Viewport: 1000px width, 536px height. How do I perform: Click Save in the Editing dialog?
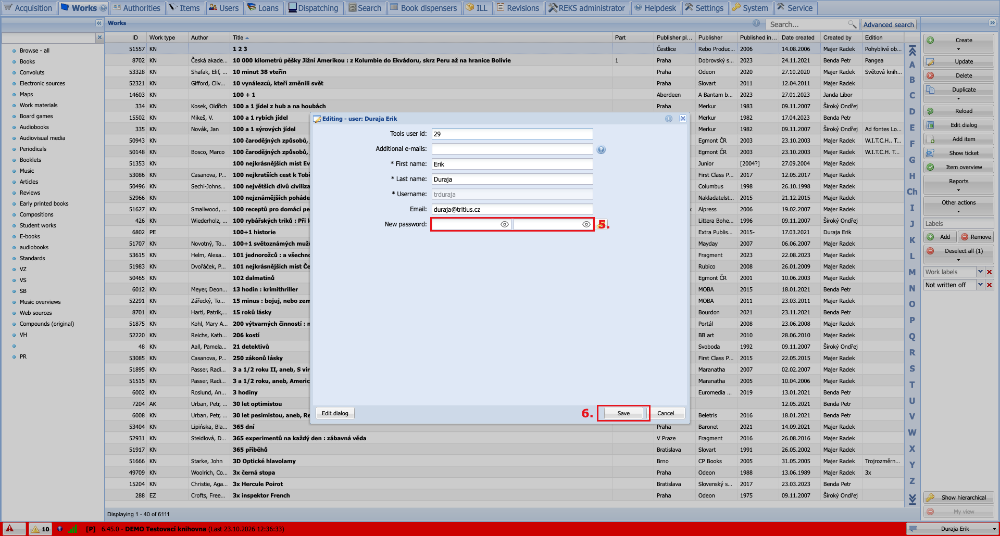(623, 413)
